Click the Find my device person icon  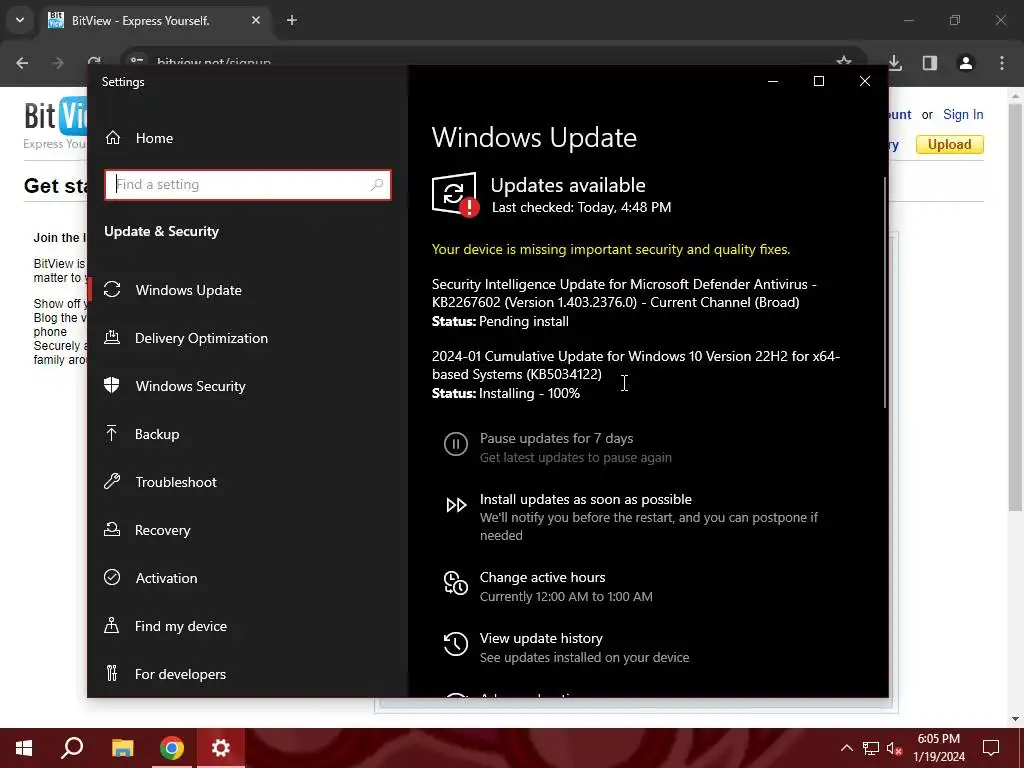112,626
